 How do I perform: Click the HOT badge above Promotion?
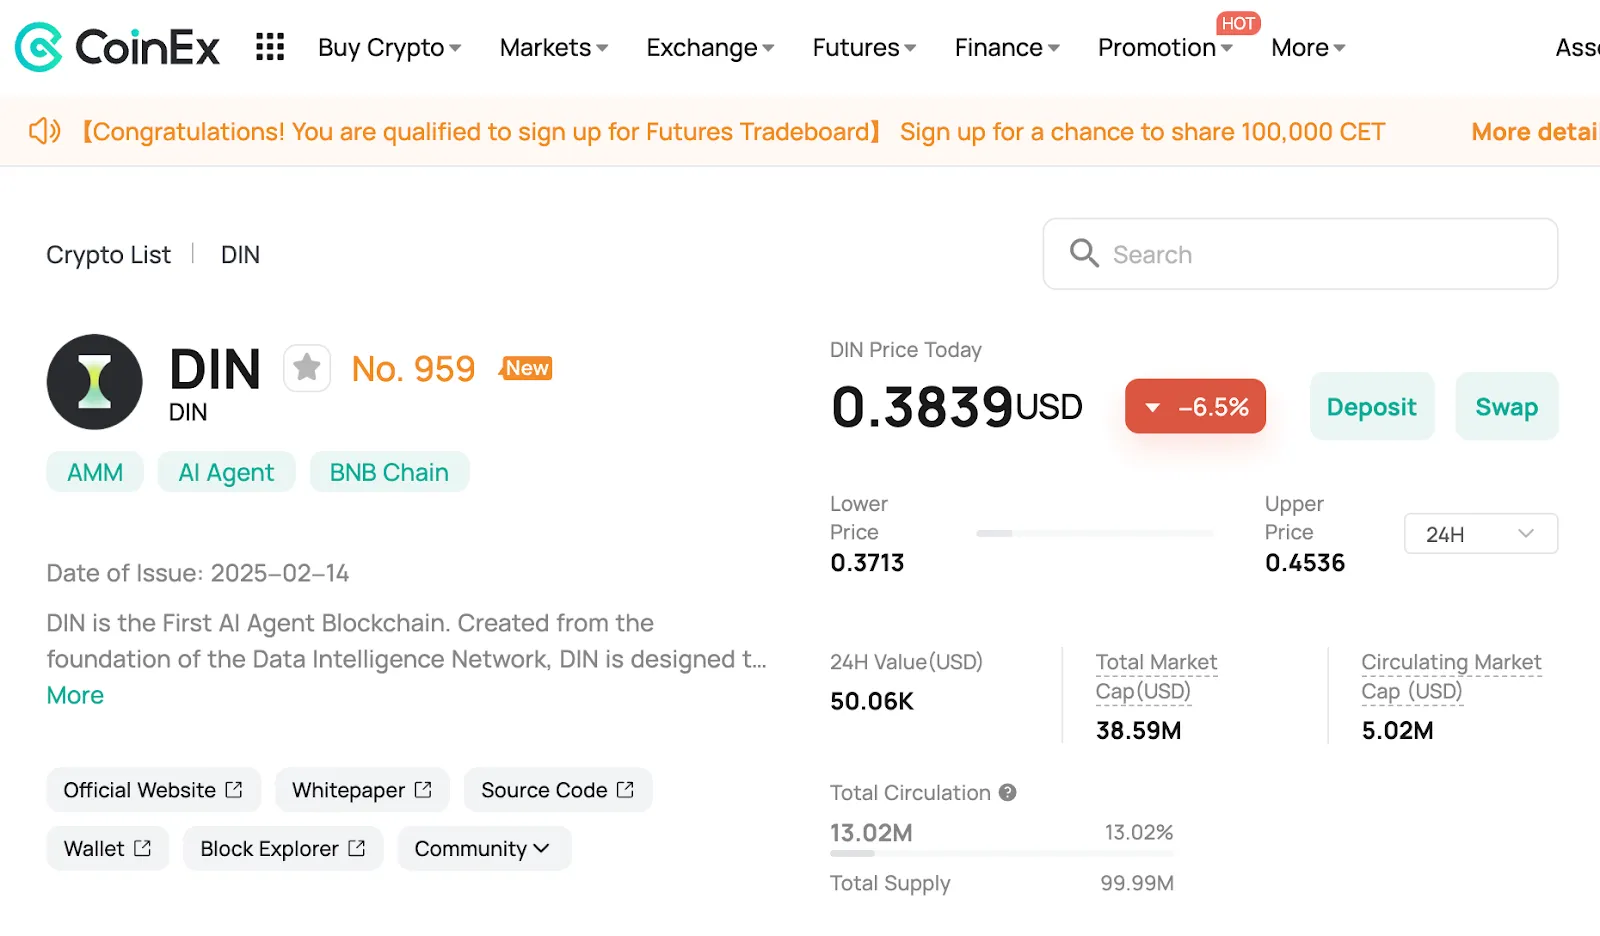(x=1238, y=23)
